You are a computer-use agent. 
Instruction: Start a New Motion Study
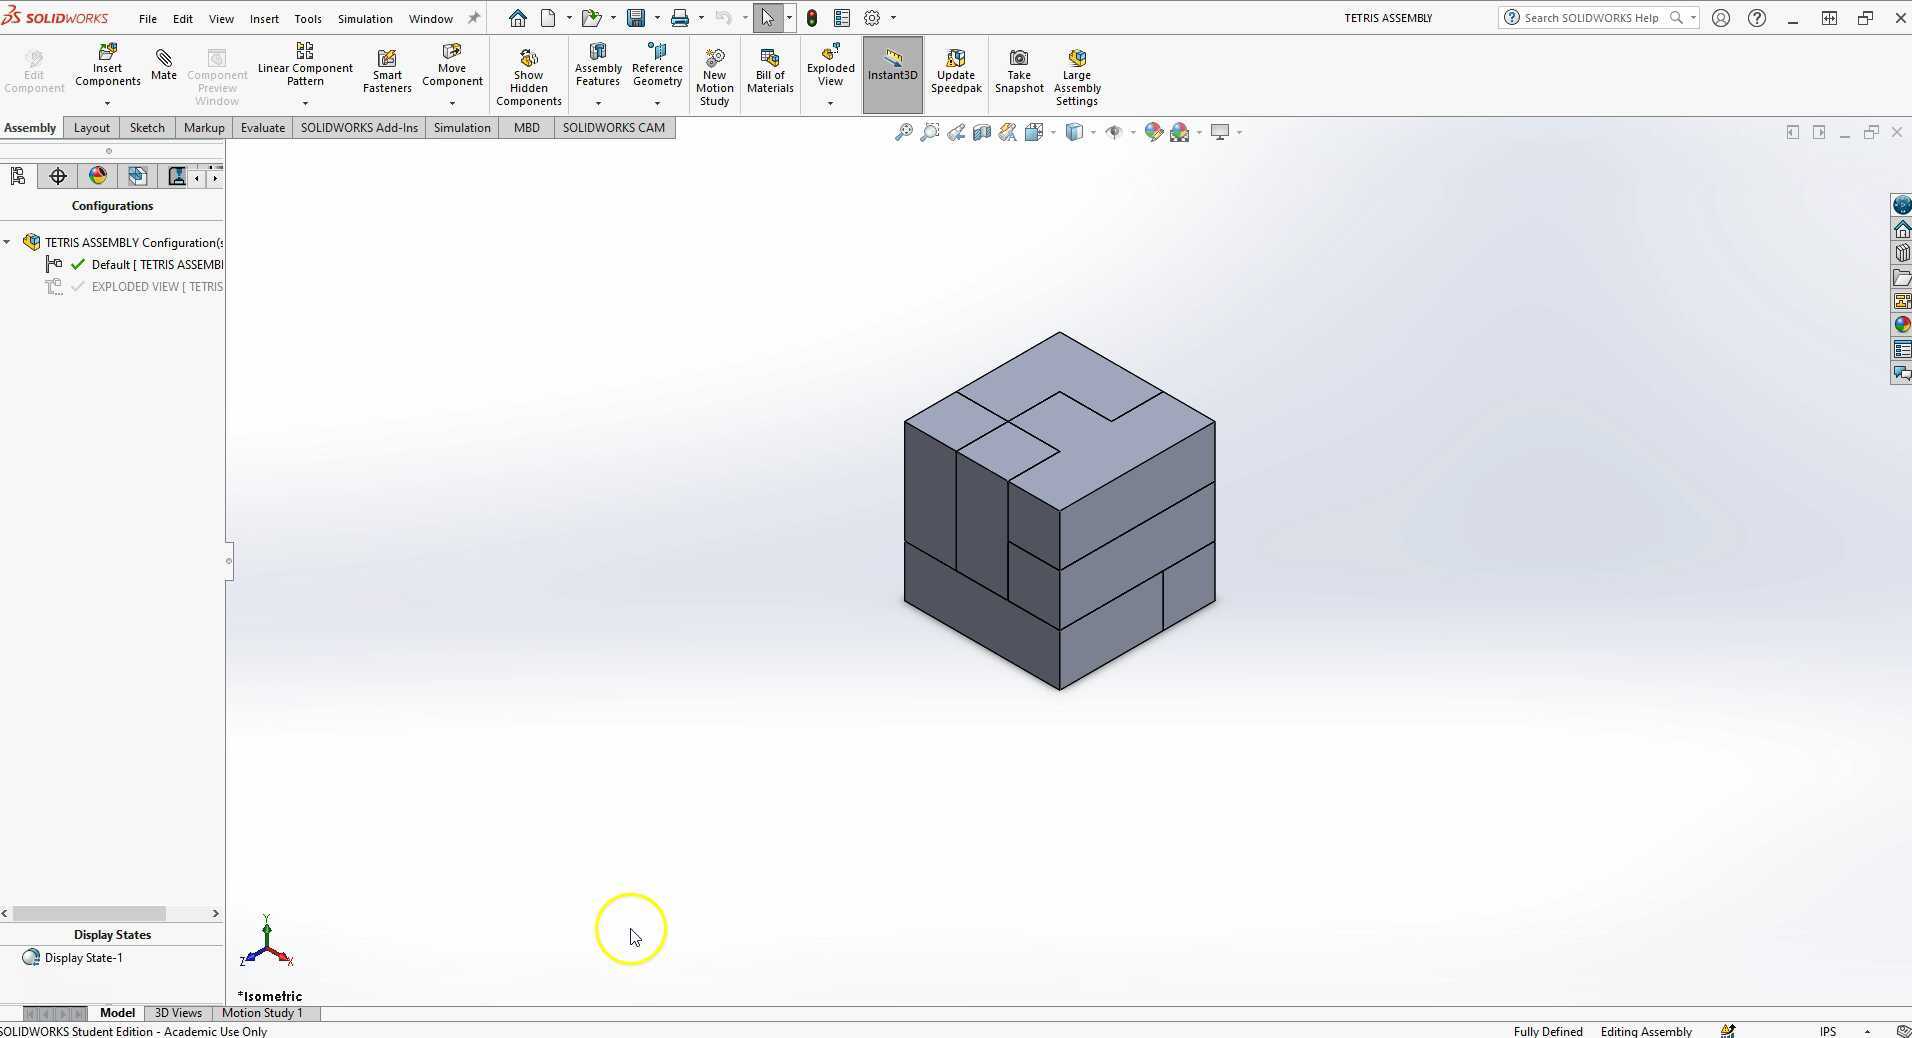[x=714, y=78]
